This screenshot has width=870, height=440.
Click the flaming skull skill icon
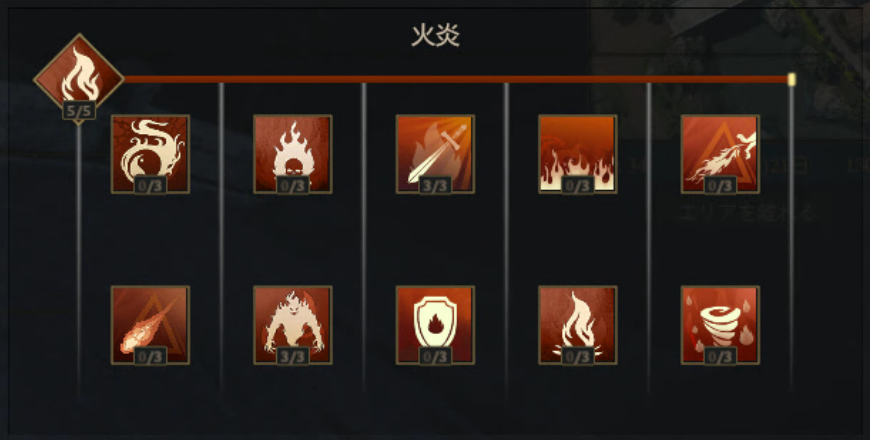(293, 154)
